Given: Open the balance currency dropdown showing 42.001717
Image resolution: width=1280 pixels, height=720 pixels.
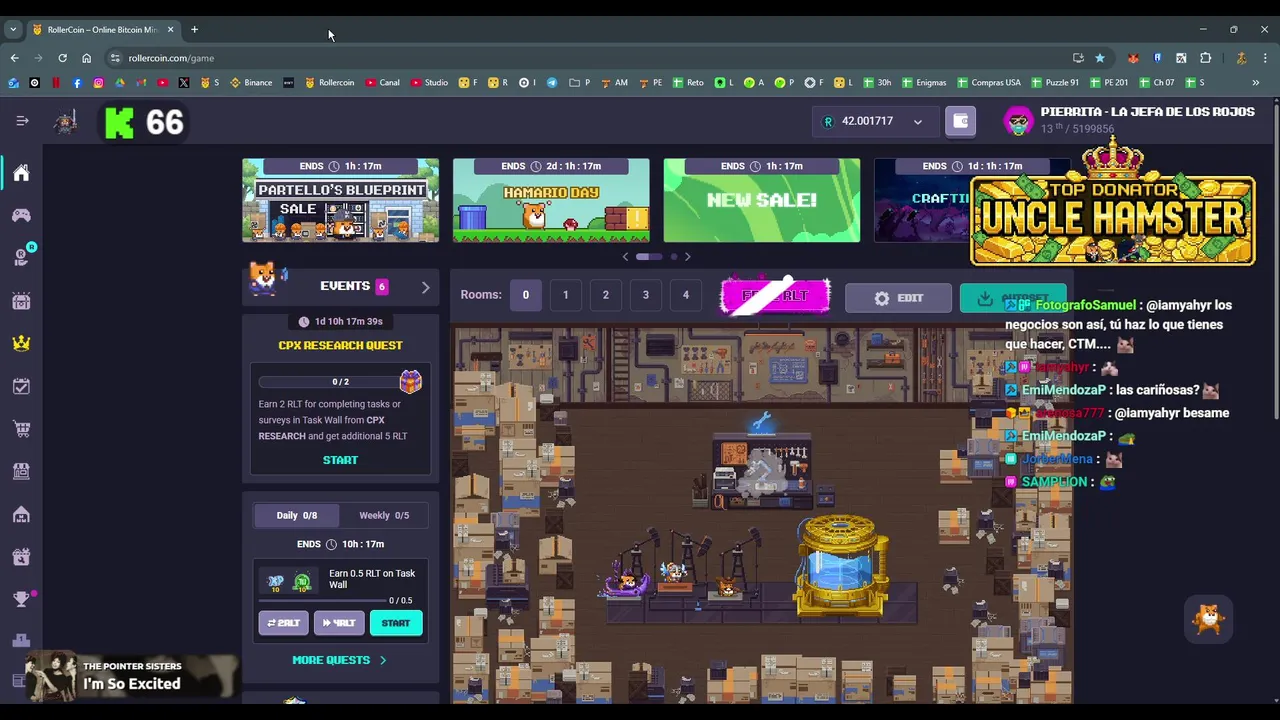Looking at the screenshot, I should point(874,121).
